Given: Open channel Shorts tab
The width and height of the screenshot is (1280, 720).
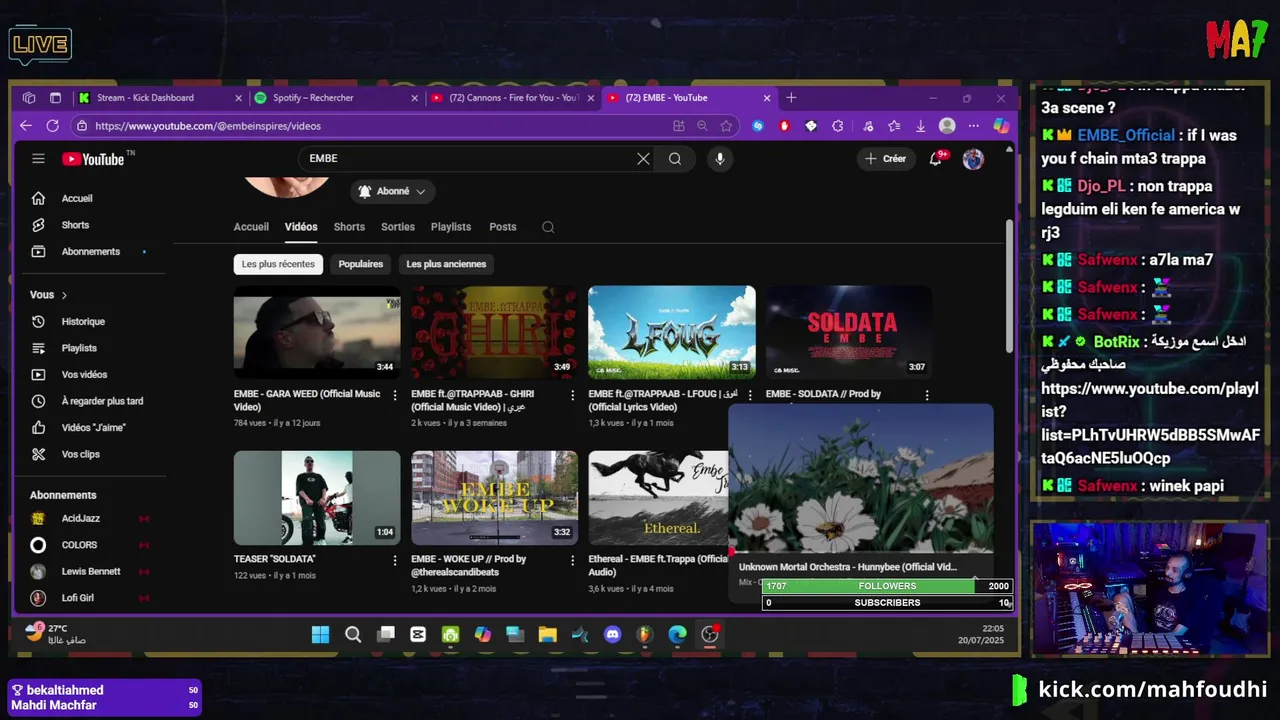Looking at the screenshot, I should point(349,227).
